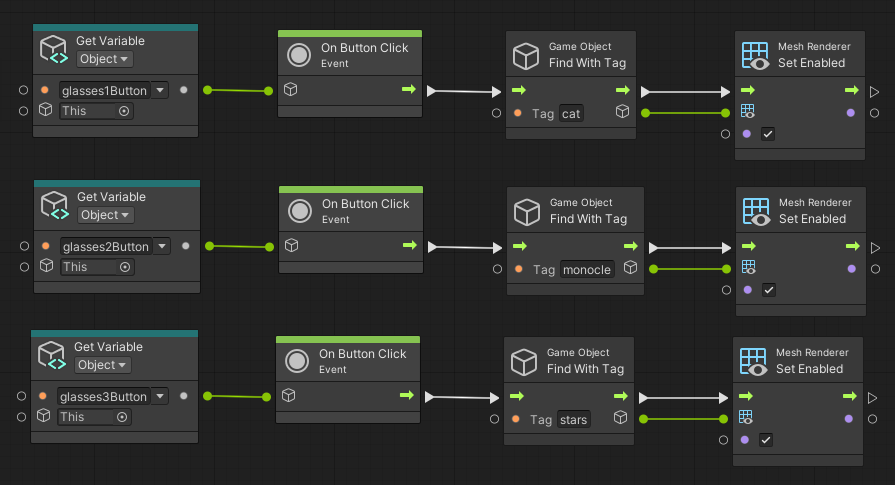Viewport: 895px width, 485px height.
Task: Open the Object scope dropdown on glasses3Button node
Action: tap(102, 365)
